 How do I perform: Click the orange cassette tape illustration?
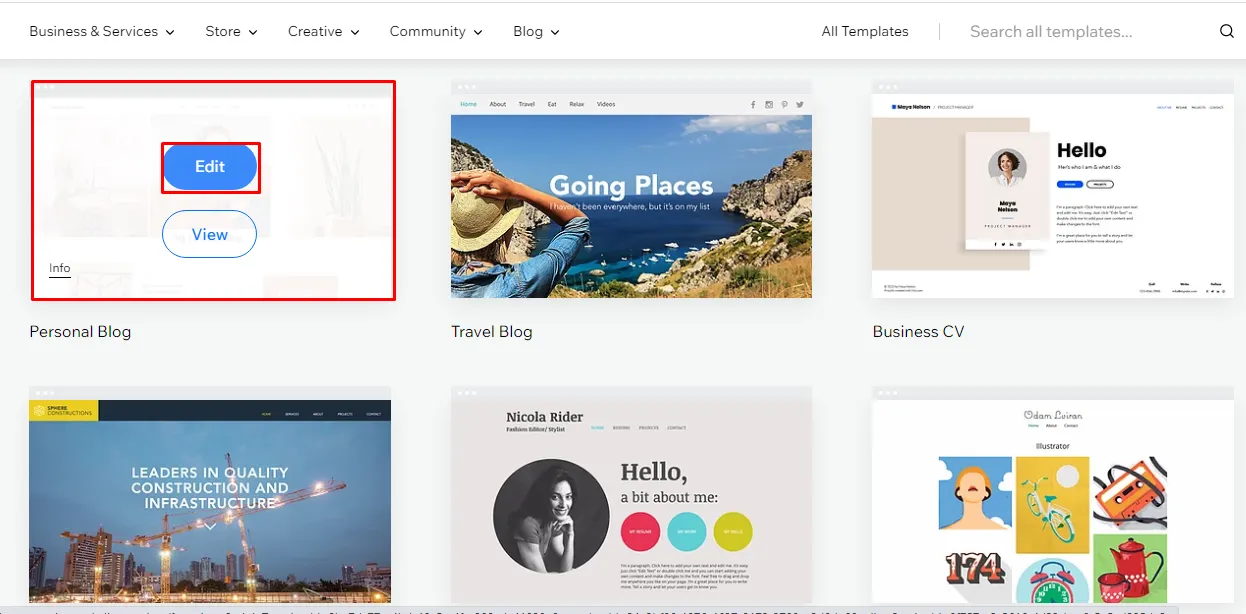tap(1131, 491)
